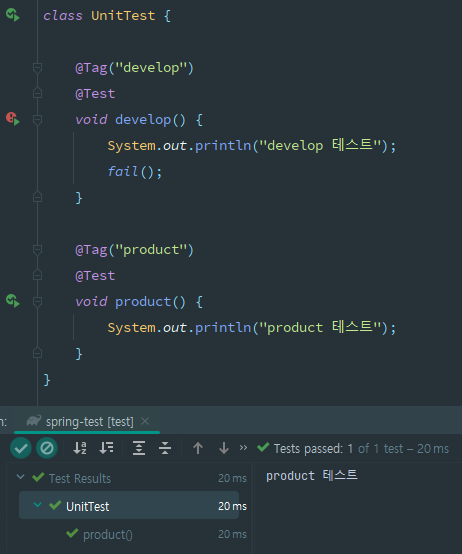Collapse the UnitTest tree node chevron
The height and width of the screenshot is (554, 462).
[37, 505]
